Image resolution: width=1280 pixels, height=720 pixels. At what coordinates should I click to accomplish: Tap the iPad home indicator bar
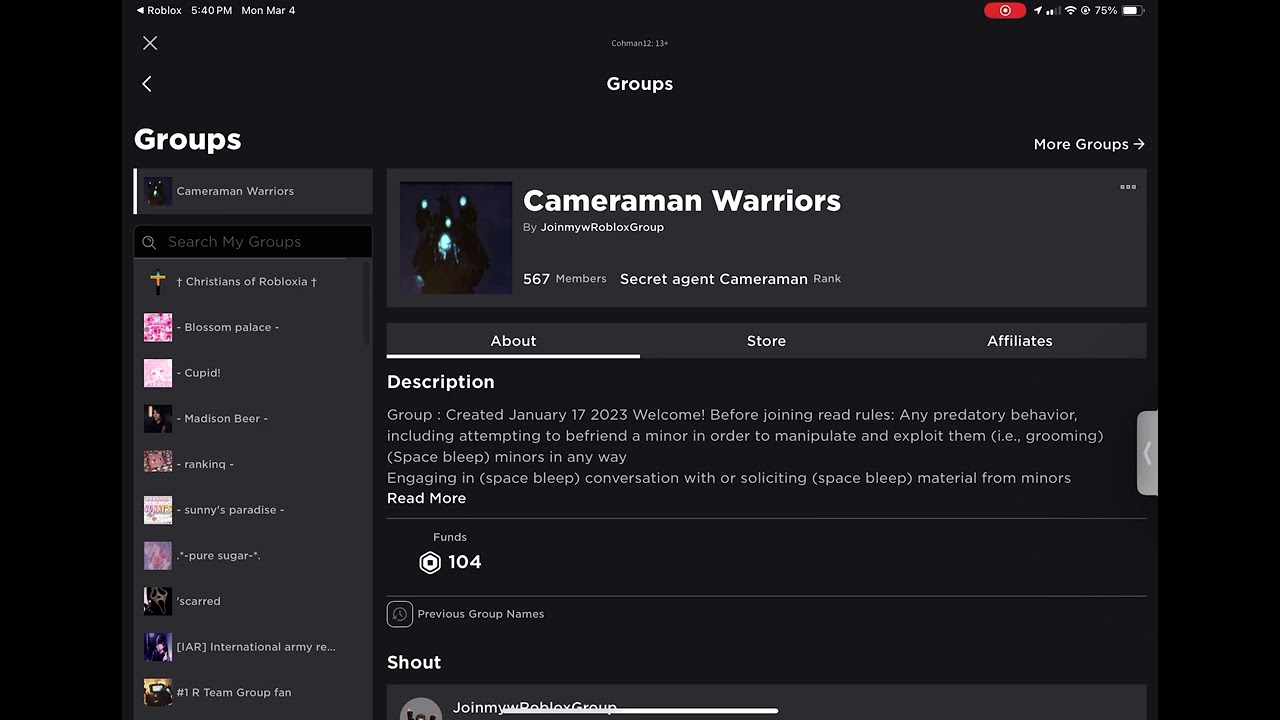pyautogui.click(x=640, y=711)
